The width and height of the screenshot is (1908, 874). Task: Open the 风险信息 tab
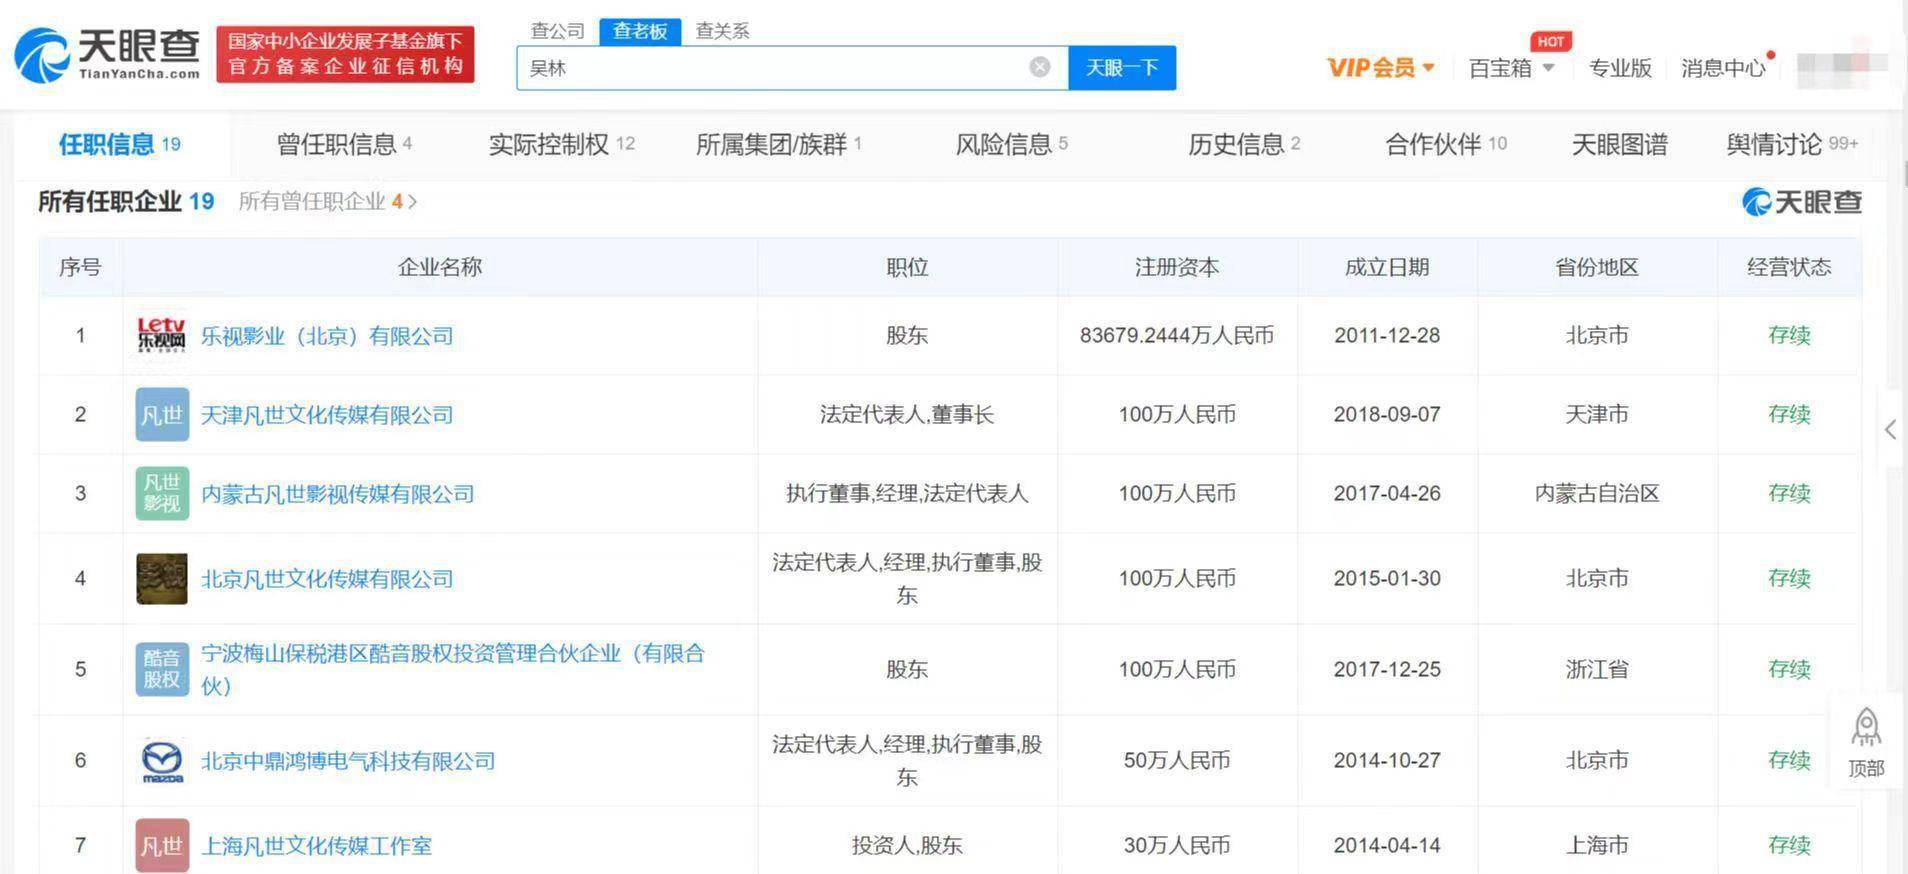tap(1012, 144)
